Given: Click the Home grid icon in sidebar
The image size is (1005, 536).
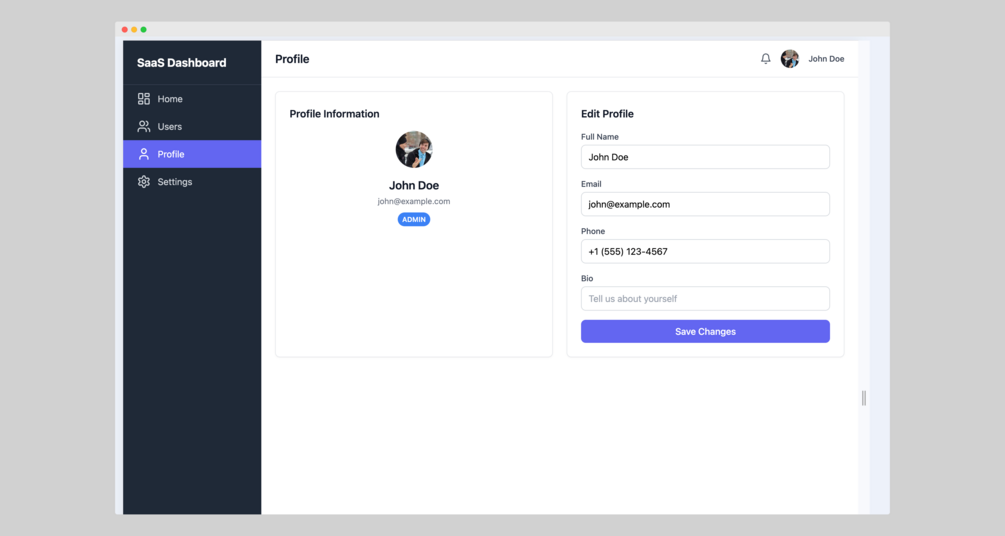Looking at the screenshot, I should click(x=144, y=99).
